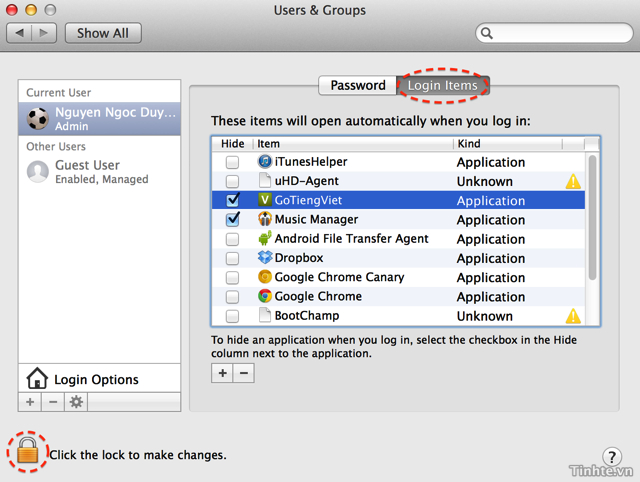Click the warning triangle next to BootChamp
This screenshot has height=482, width=640.
pos(573,316)
